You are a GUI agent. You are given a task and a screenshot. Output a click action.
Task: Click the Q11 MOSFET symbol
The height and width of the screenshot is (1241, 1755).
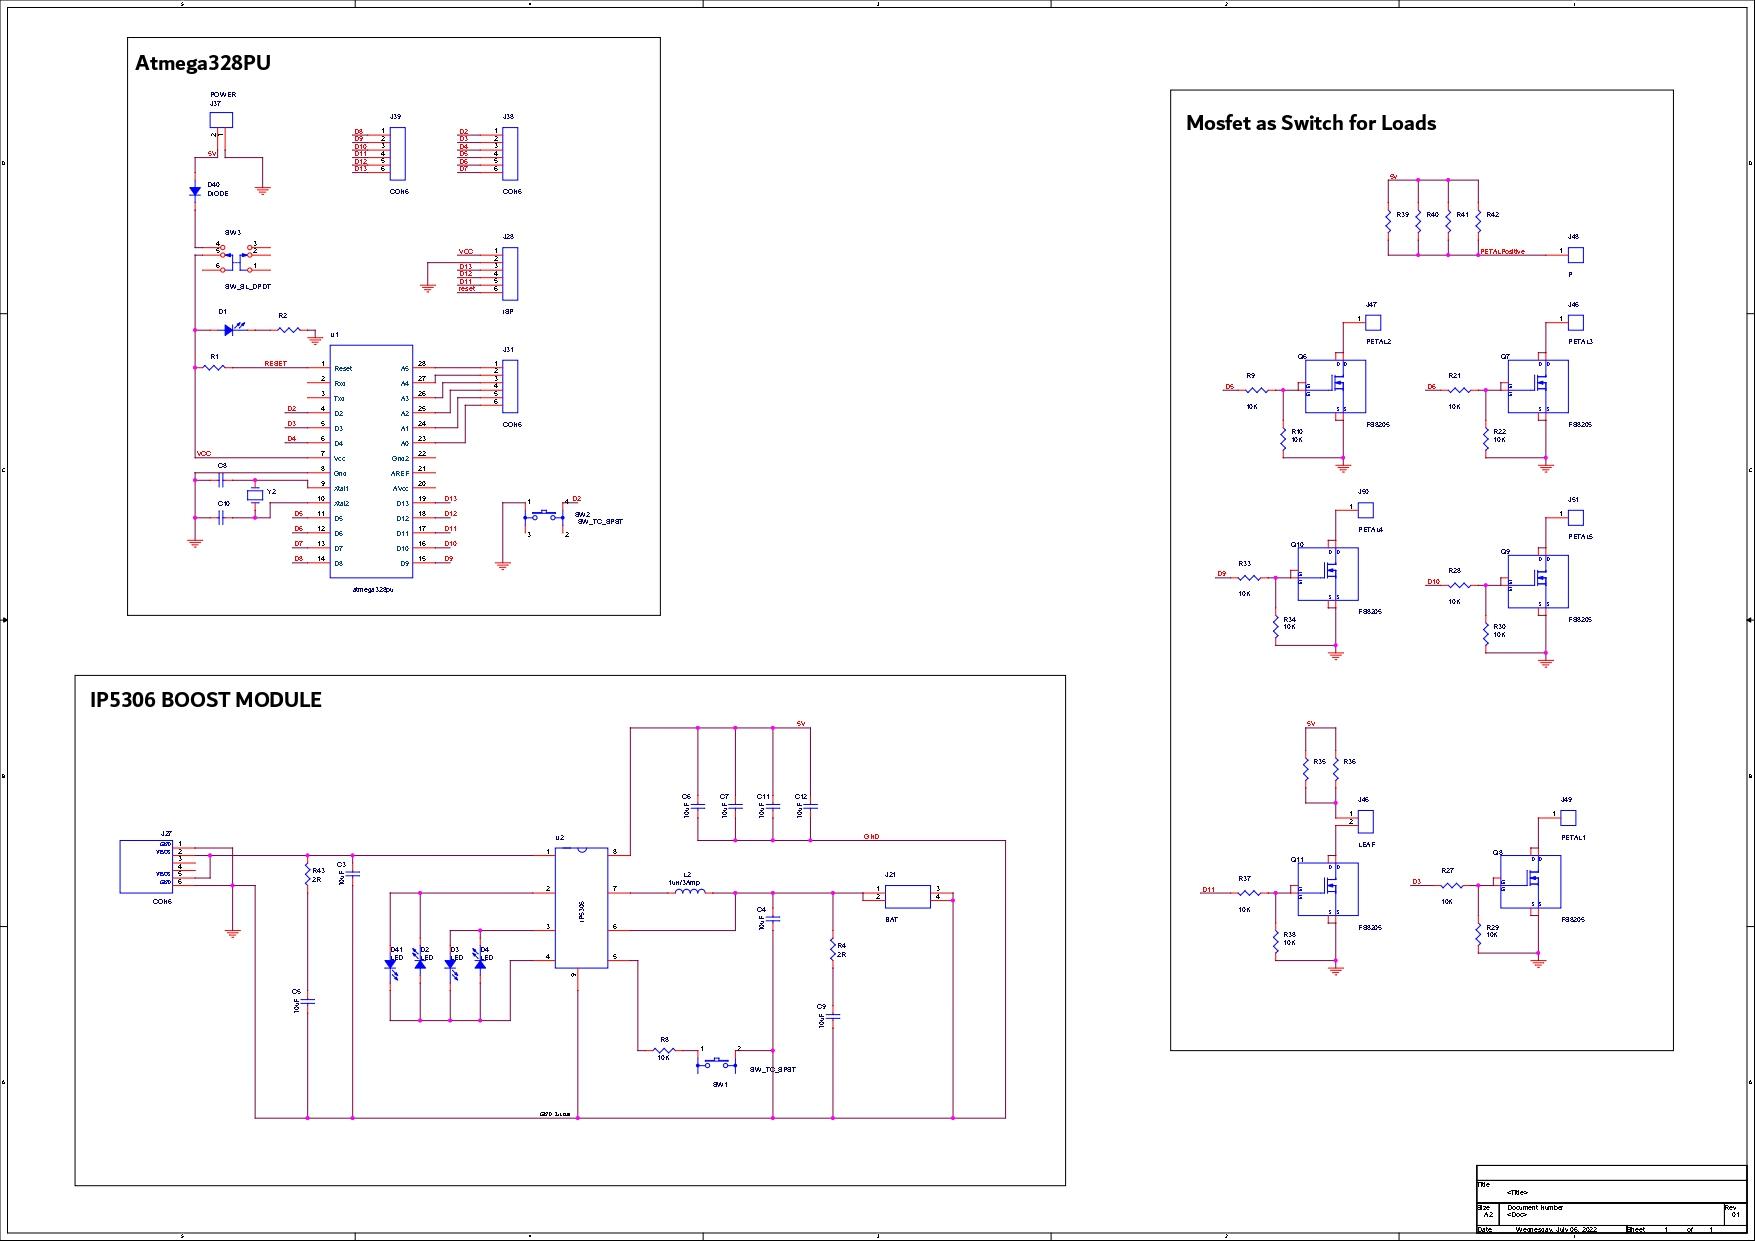(x=1328, y=889)
